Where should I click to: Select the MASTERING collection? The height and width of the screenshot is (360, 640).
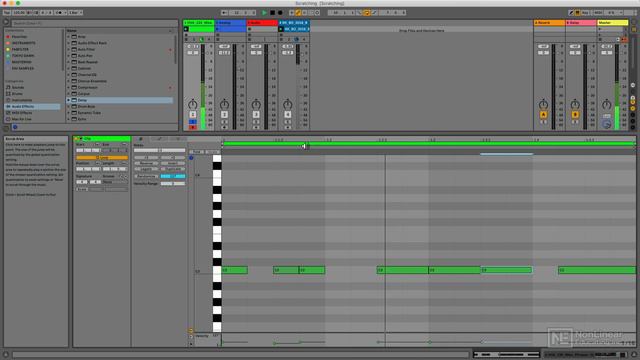click(21, 62)
